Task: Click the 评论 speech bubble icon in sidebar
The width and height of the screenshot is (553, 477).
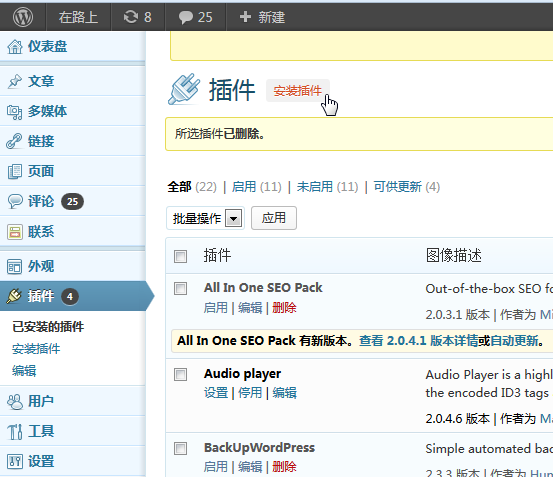Action: coord(15,201)
